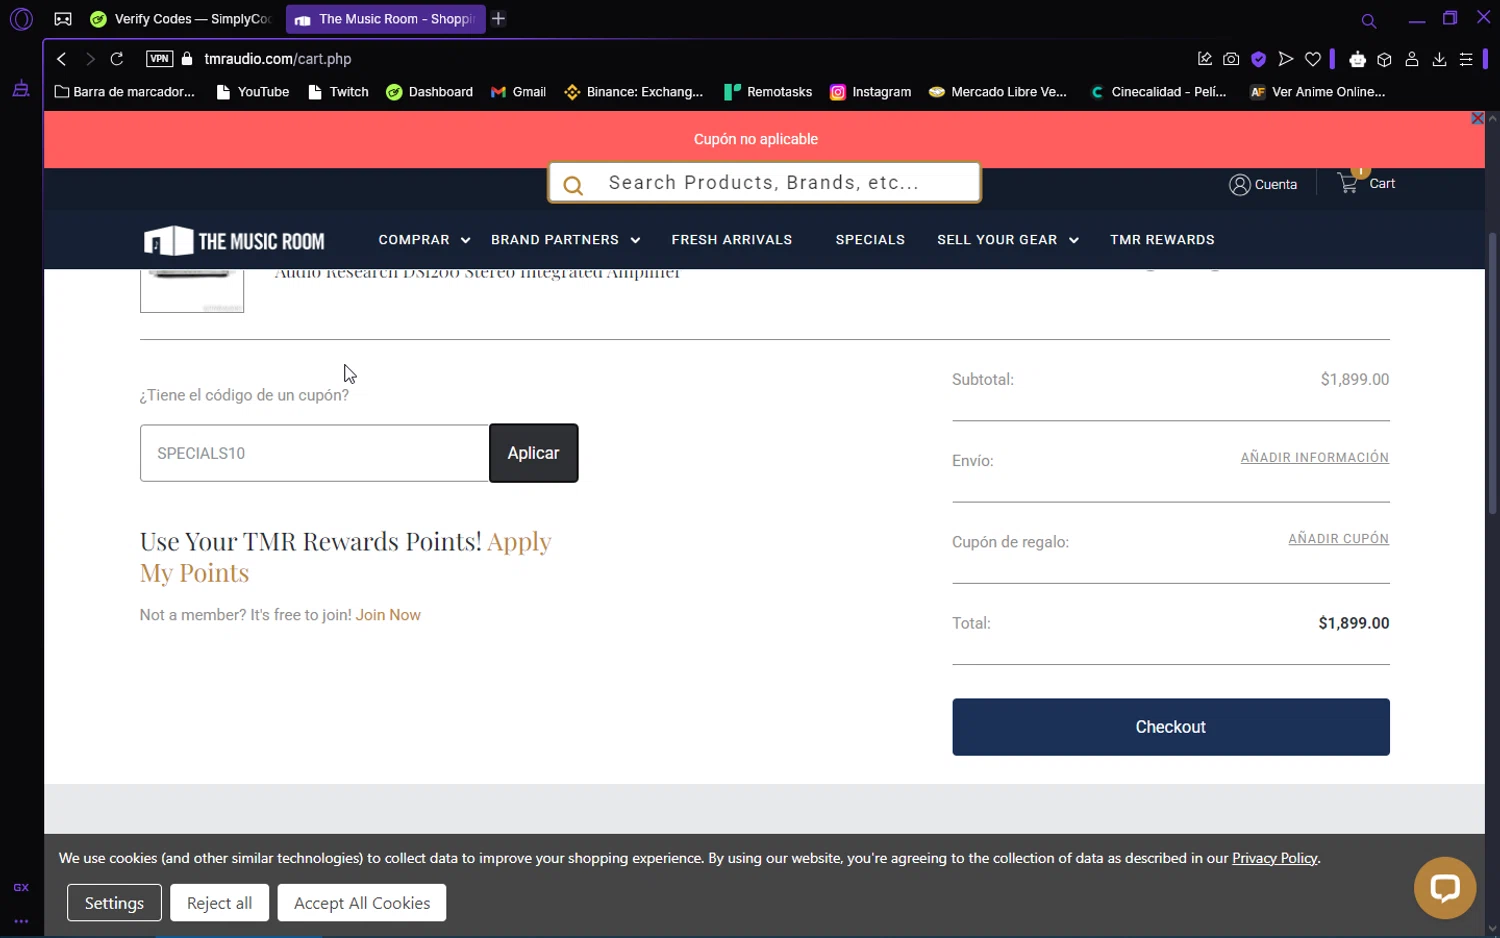
Task: Open the Cinecalidad bookmark
Action: coord(1158,92)
